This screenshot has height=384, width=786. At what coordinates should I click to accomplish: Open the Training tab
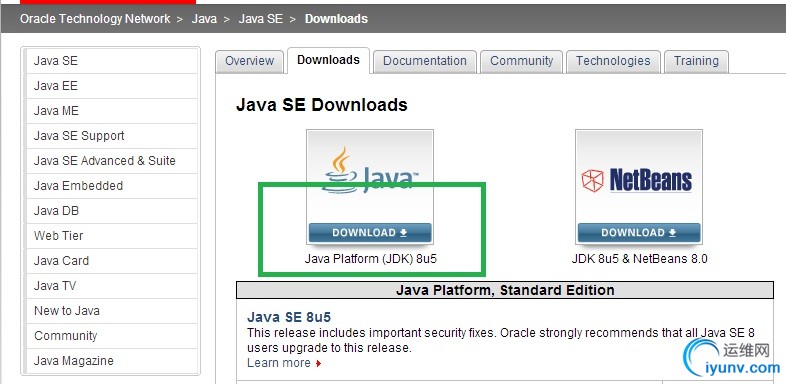696,61
